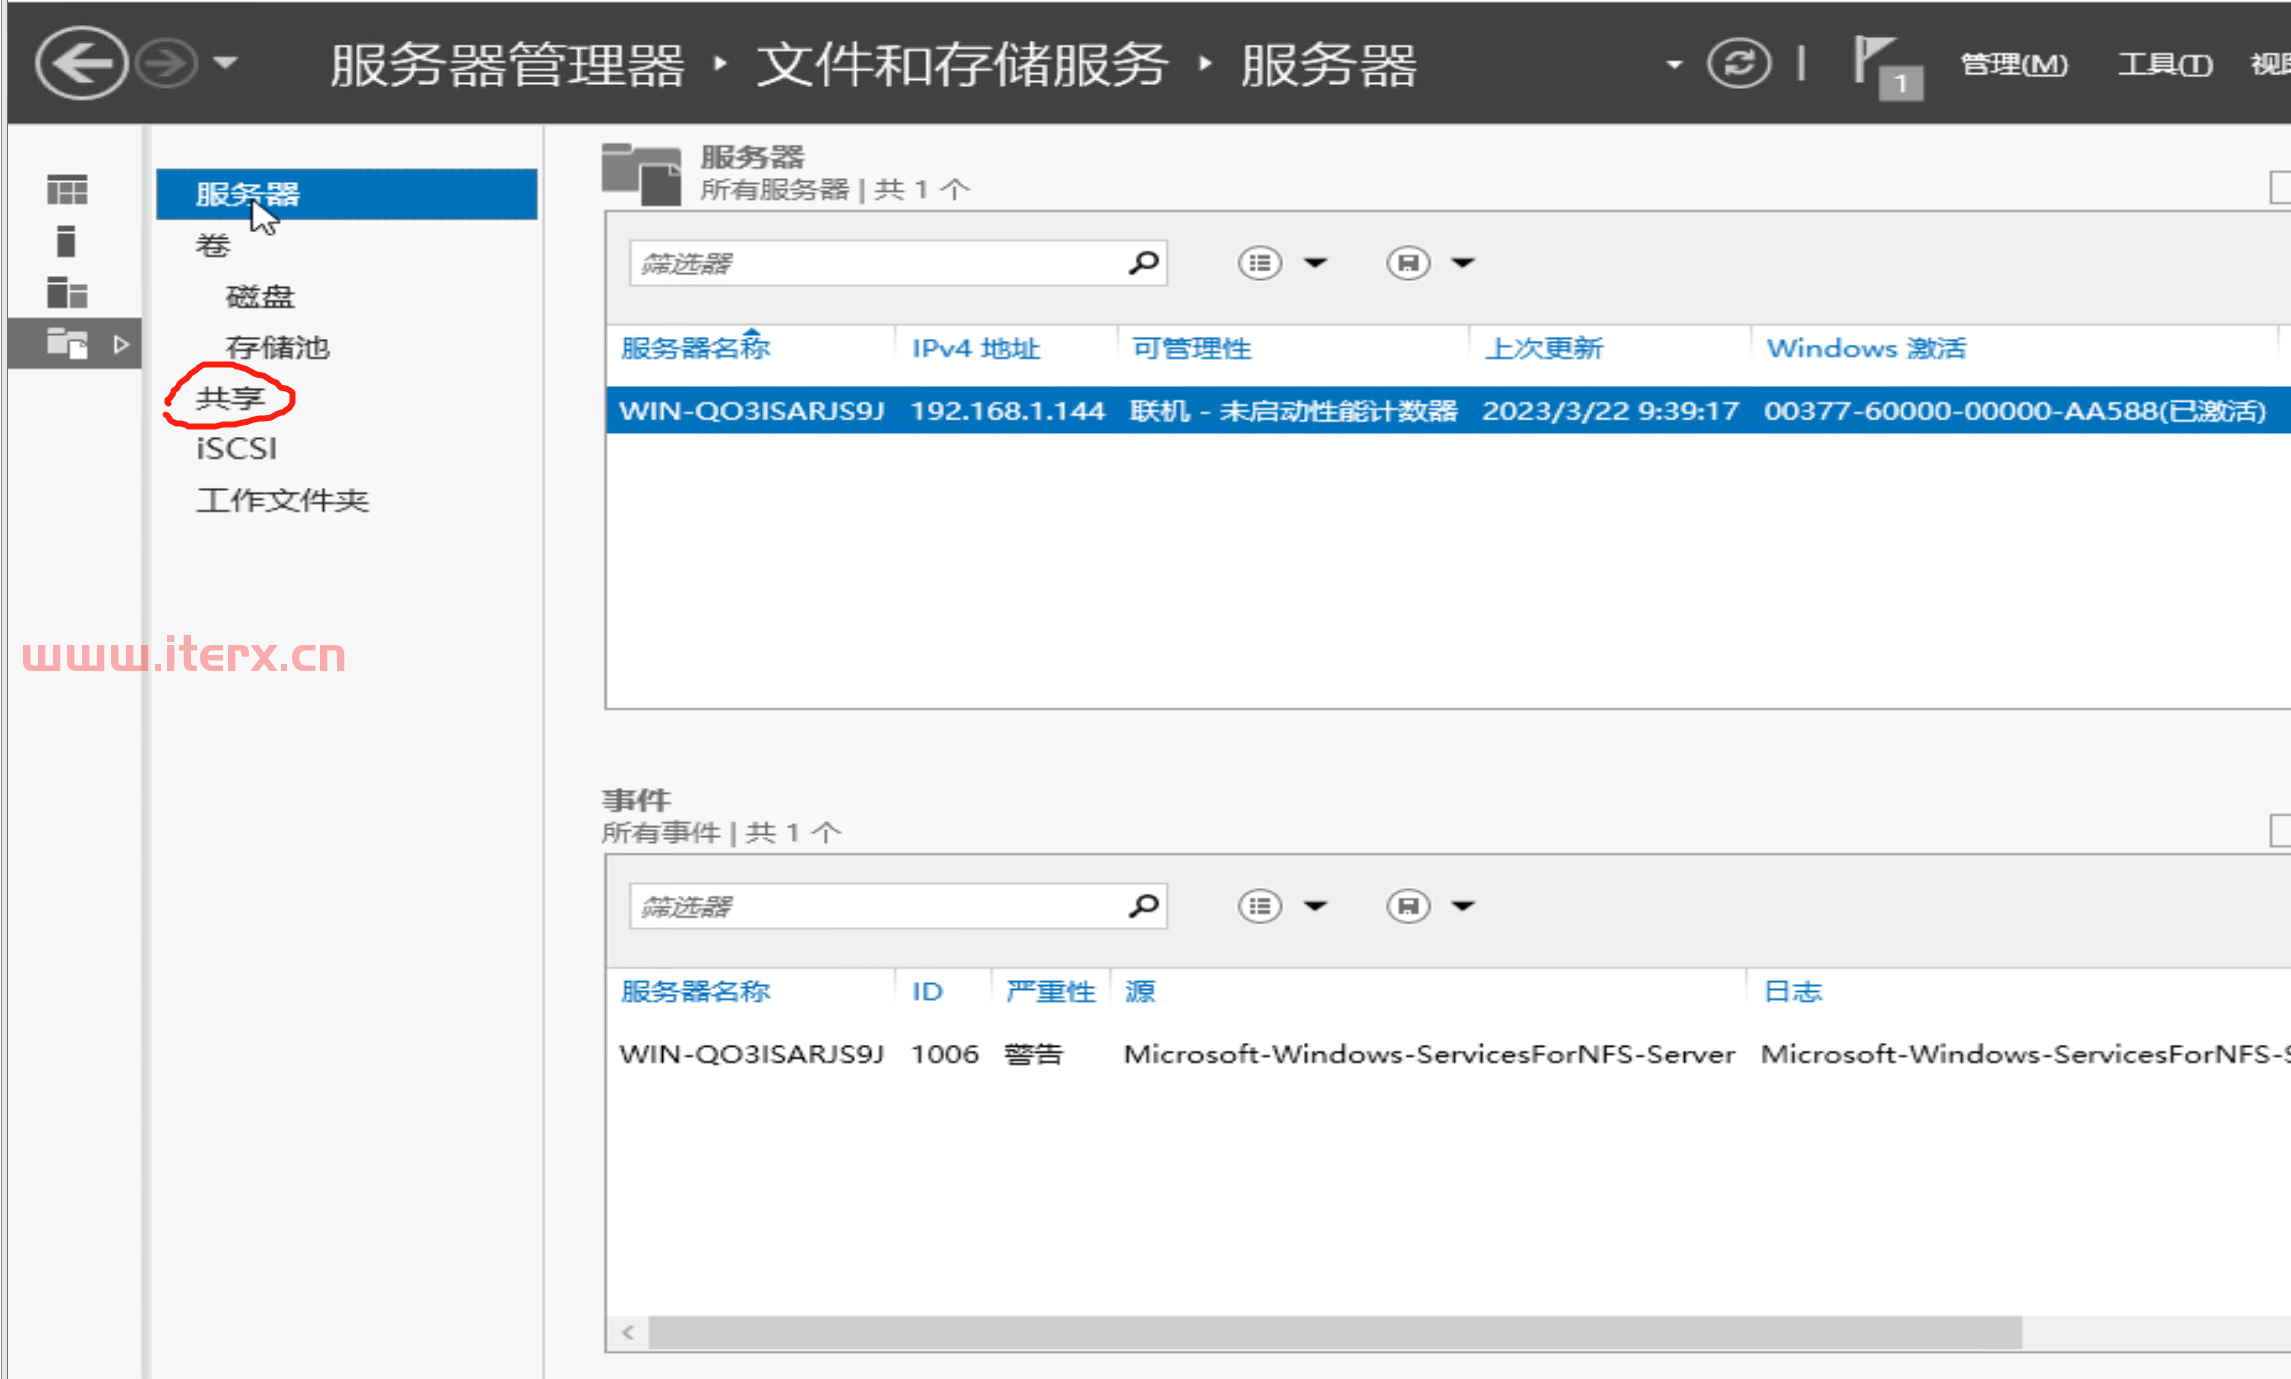This screenshot has height=1379, width=2291.
Task: Sort events by 源 column
Action: pyautogui.click(x=1140, y=992)
